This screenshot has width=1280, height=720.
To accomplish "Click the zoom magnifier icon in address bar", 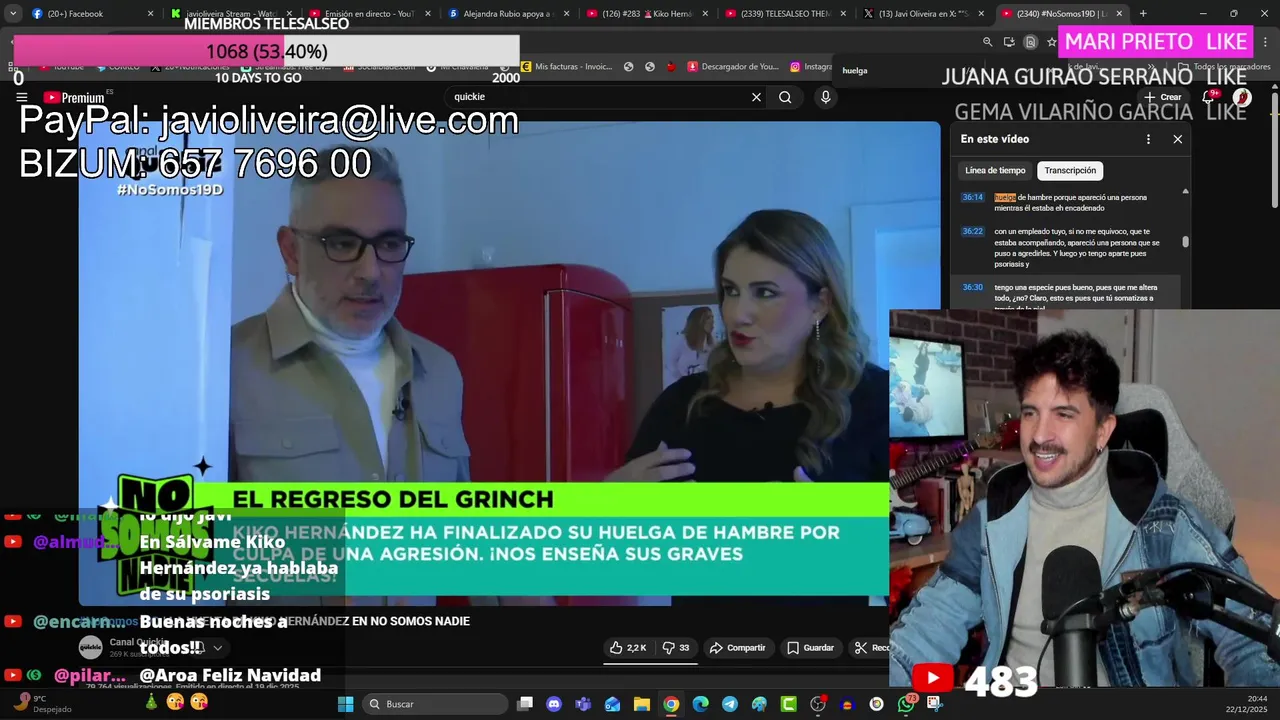I will click(x=988, y=42).
